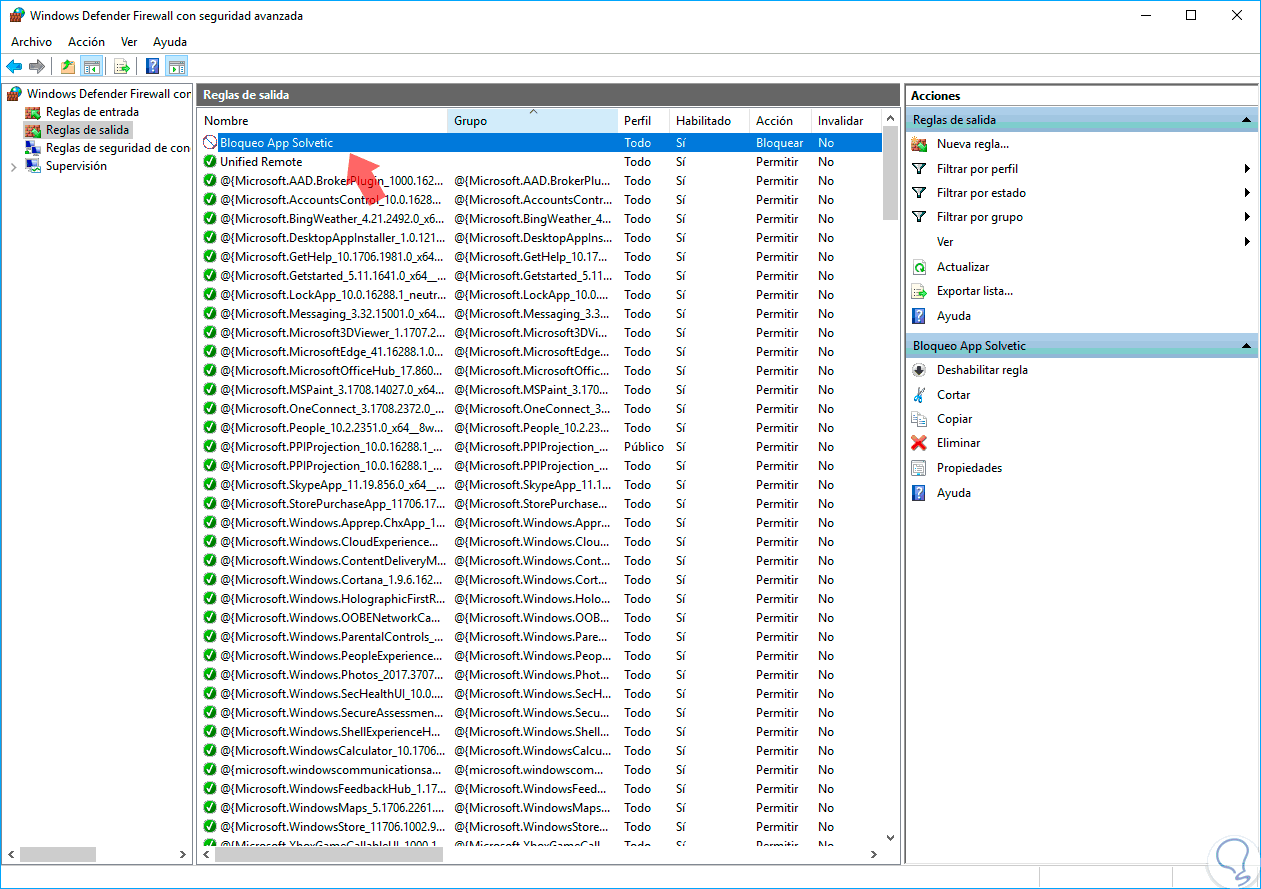Open help from the toolbar question mark
This screenshot has width=1261, height=889.
point(153,66)
